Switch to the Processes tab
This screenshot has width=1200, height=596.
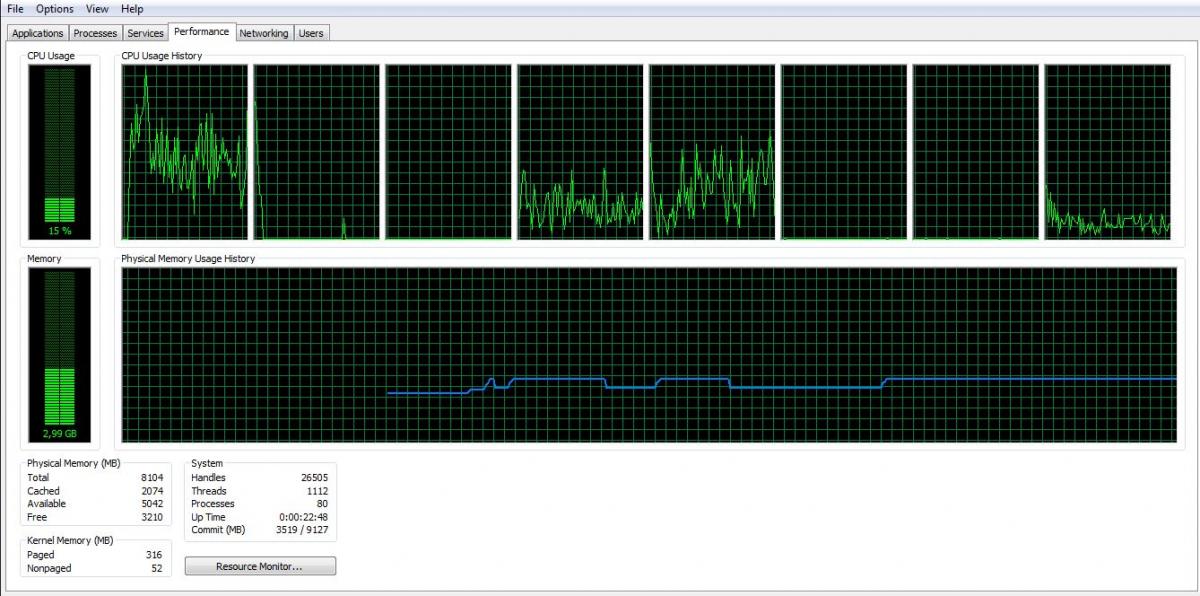(x=95, y=33)
